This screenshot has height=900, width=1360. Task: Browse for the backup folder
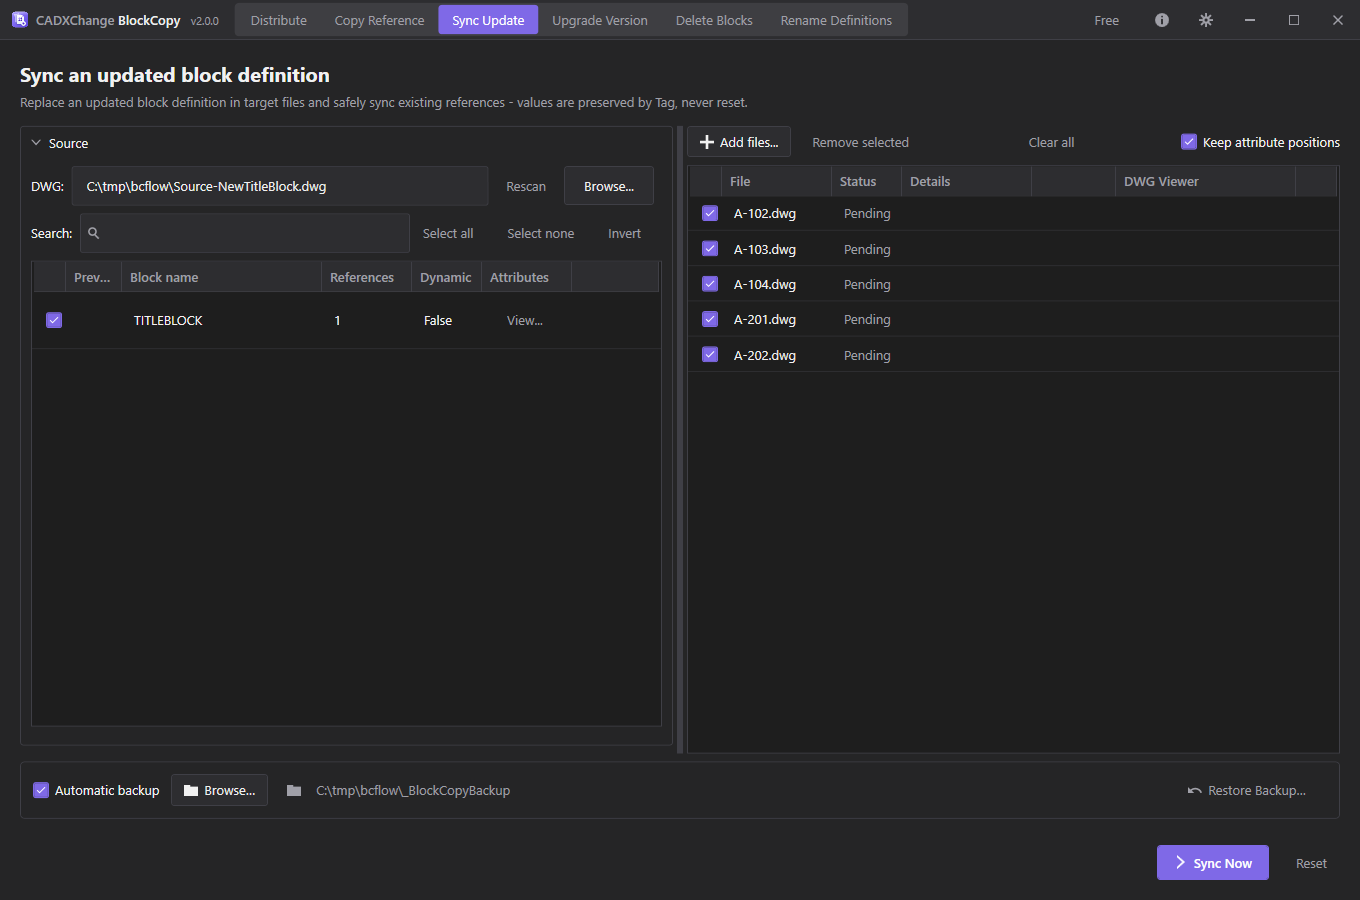pos(220,790)
